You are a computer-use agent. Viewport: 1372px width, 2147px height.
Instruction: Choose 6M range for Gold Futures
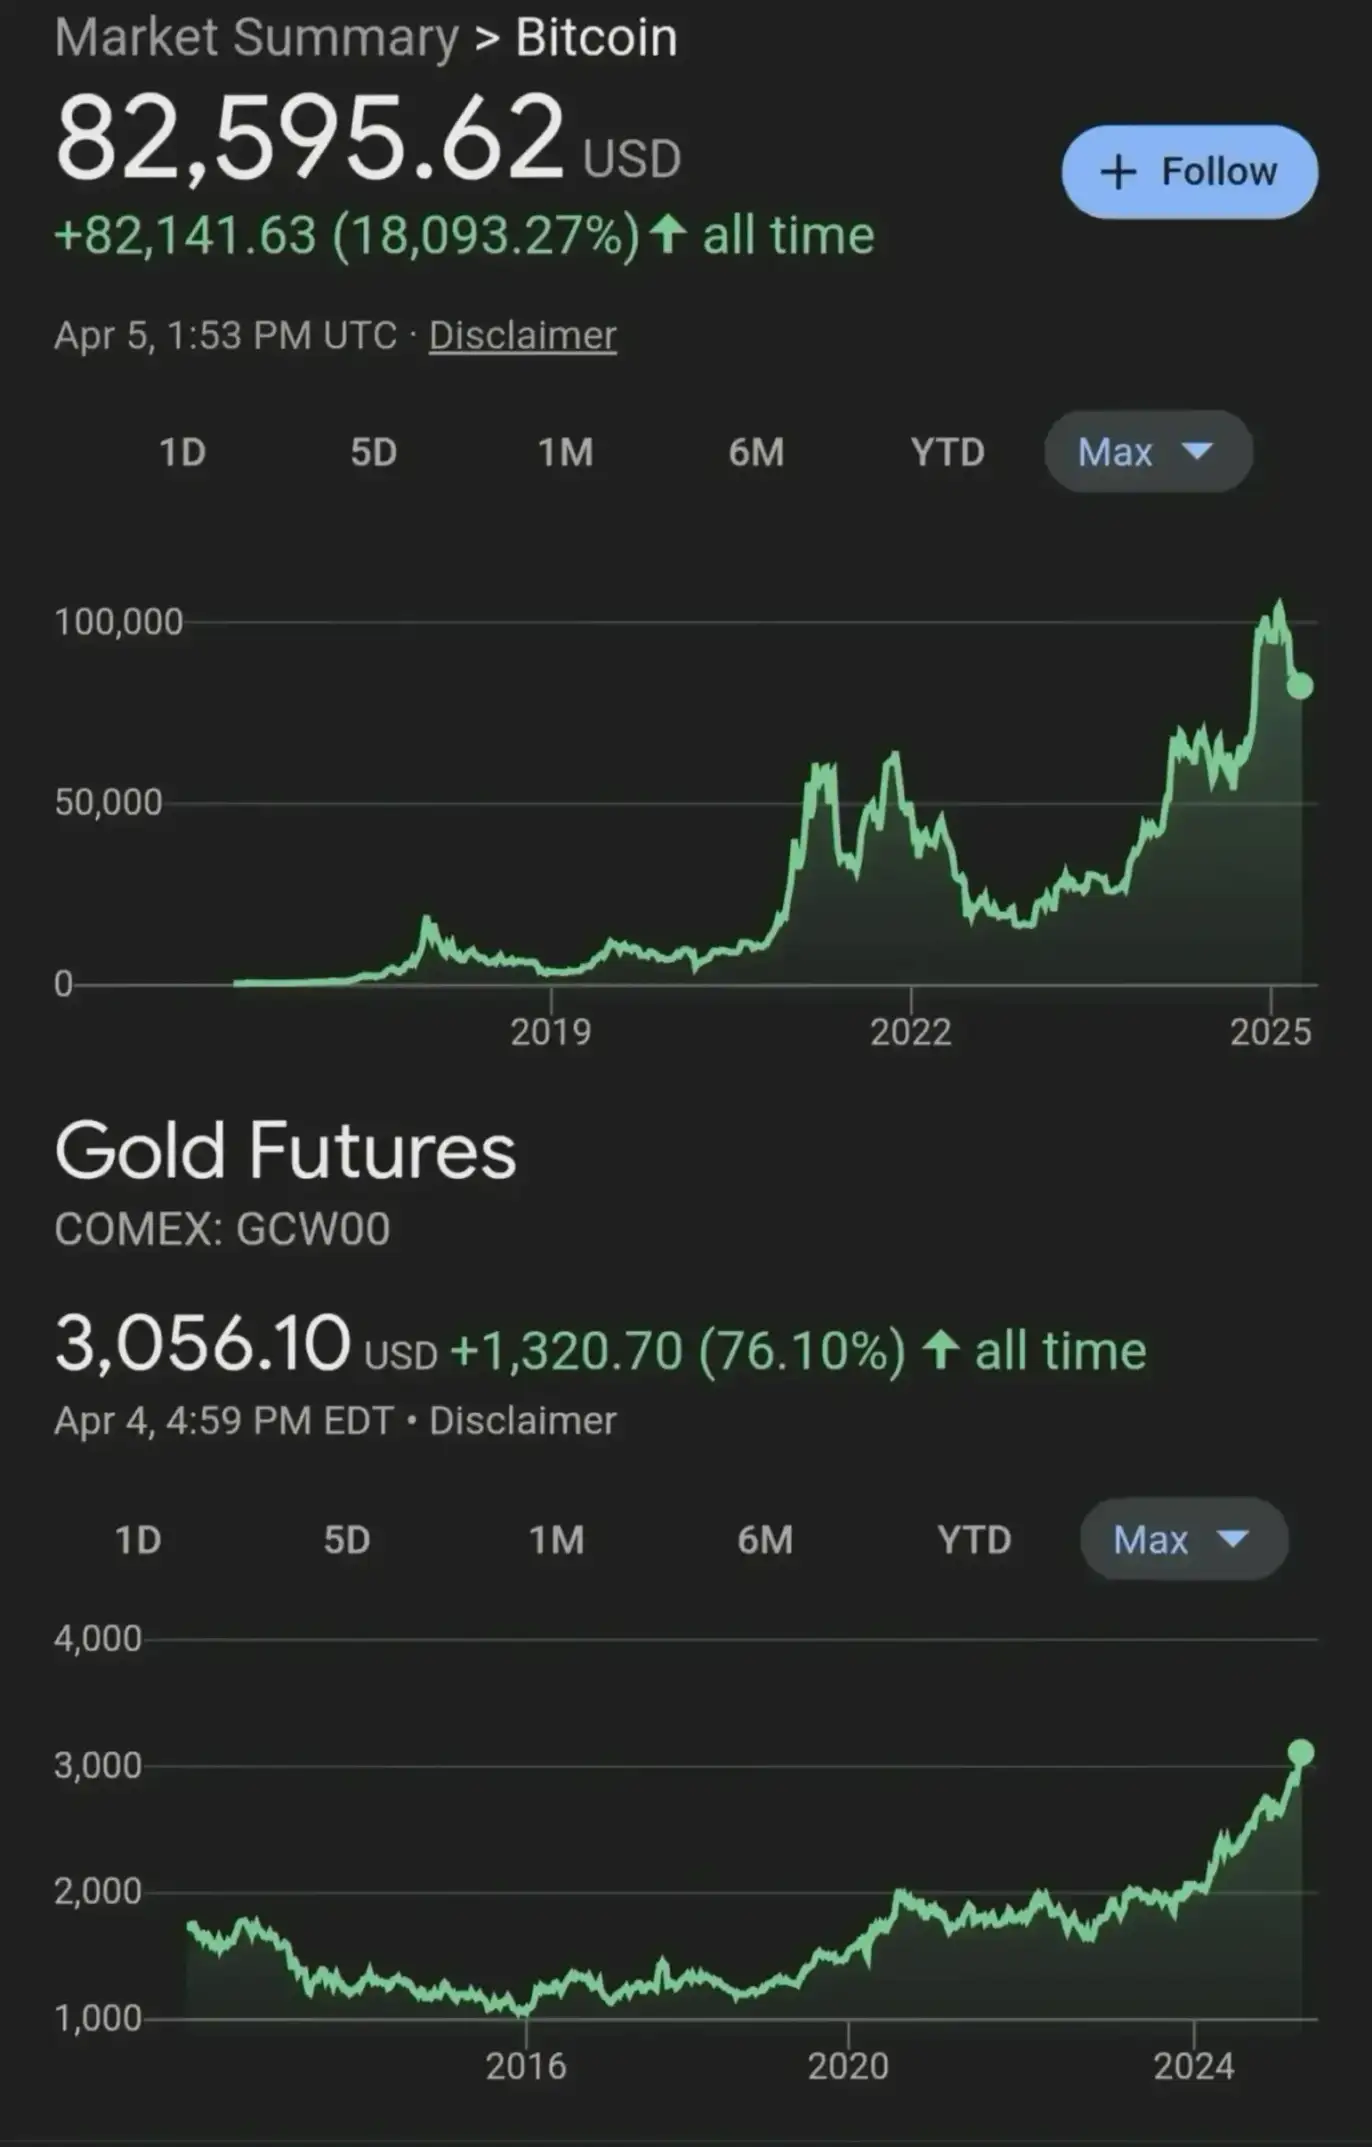pyautogui.click(x=765, y=1539)
